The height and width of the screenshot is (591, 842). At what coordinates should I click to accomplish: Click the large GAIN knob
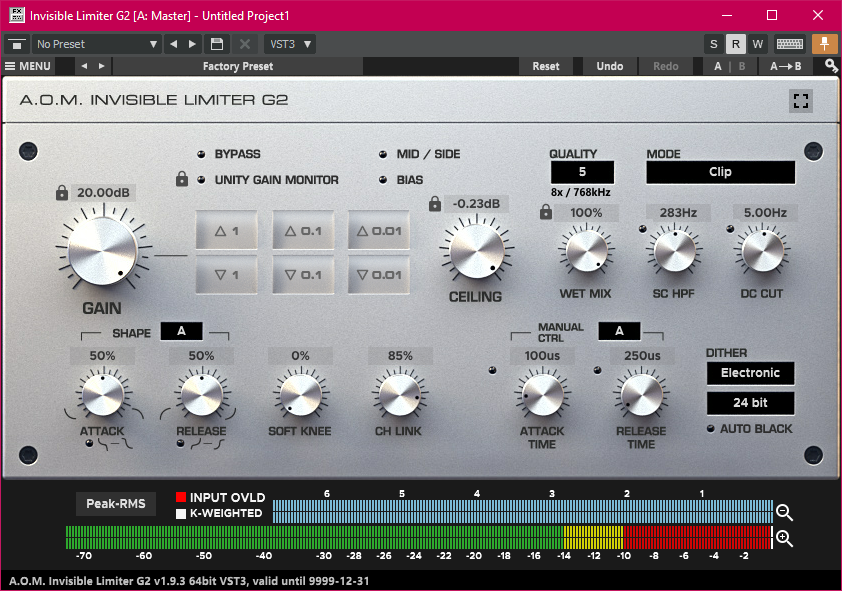[103, 251]
